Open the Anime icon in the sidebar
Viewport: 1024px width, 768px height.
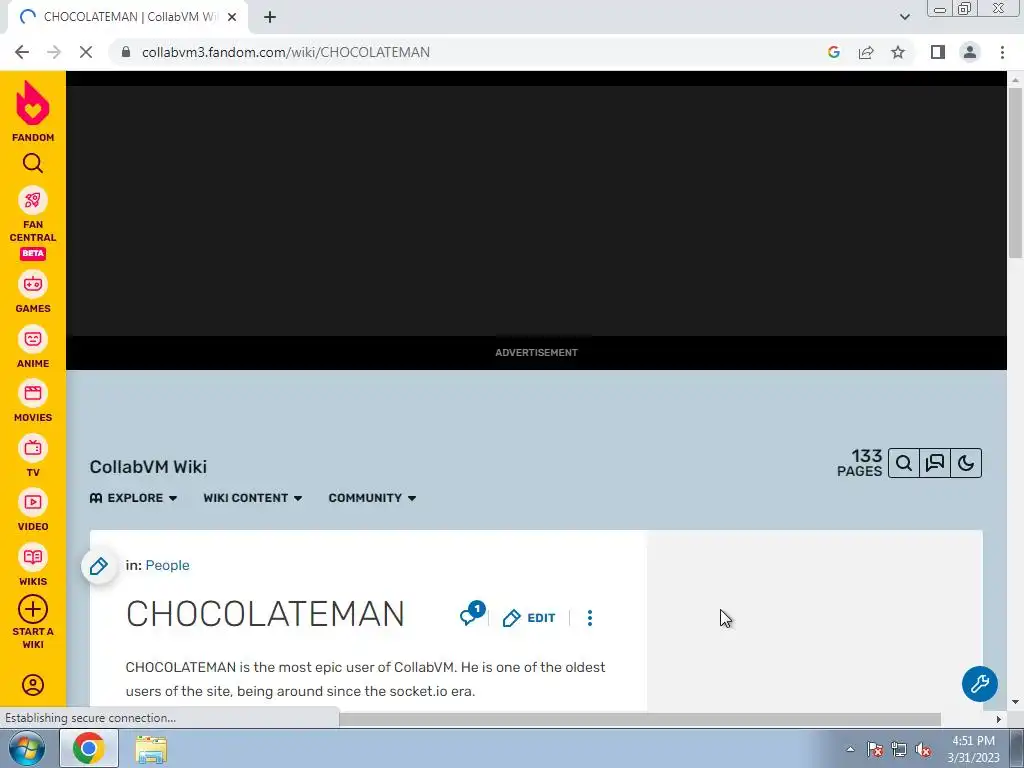[33, 339]
